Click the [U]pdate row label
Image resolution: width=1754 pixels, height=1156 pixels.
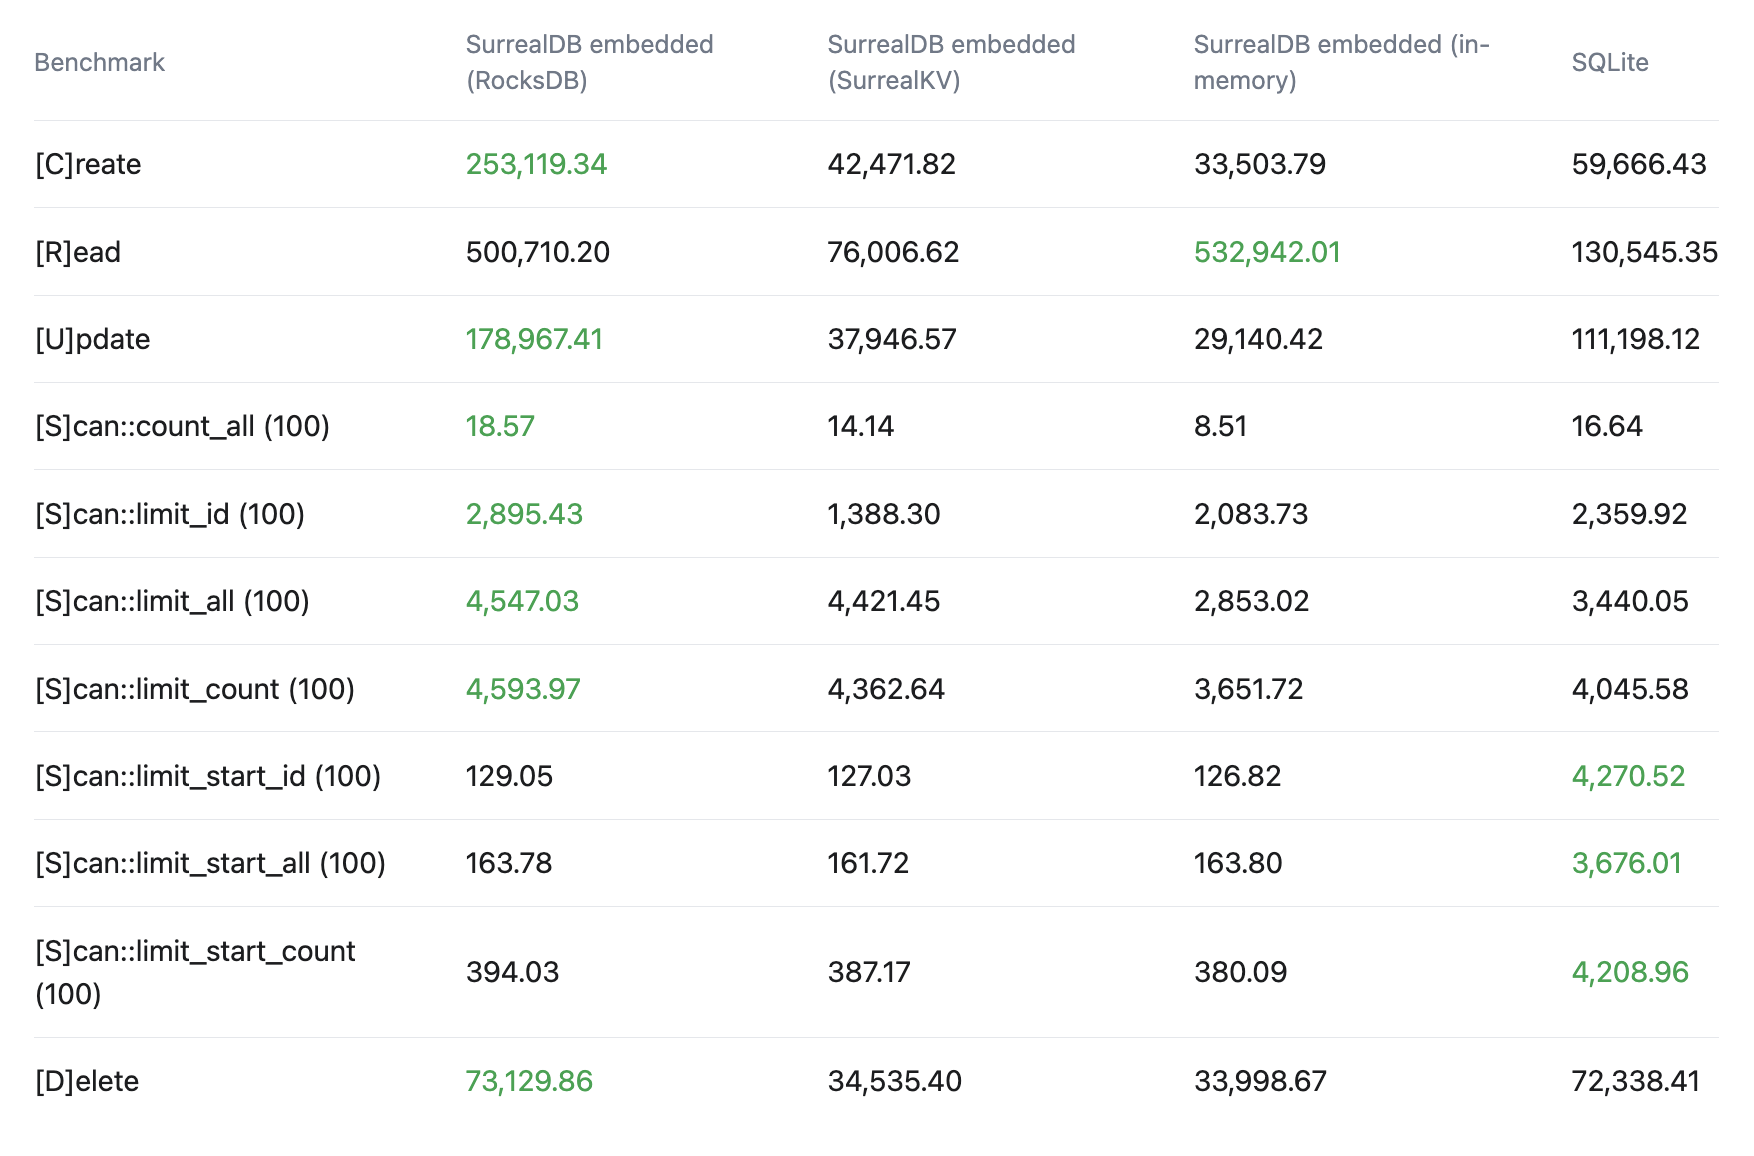(92, 339)
